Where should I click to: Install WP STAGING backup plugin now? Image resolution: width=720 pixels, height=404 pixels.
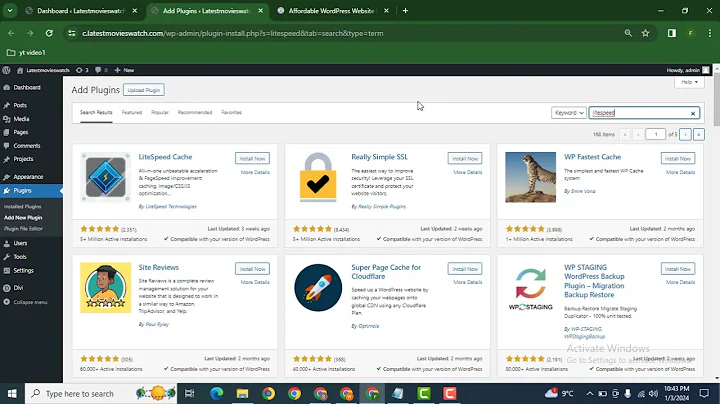[678, 269]
